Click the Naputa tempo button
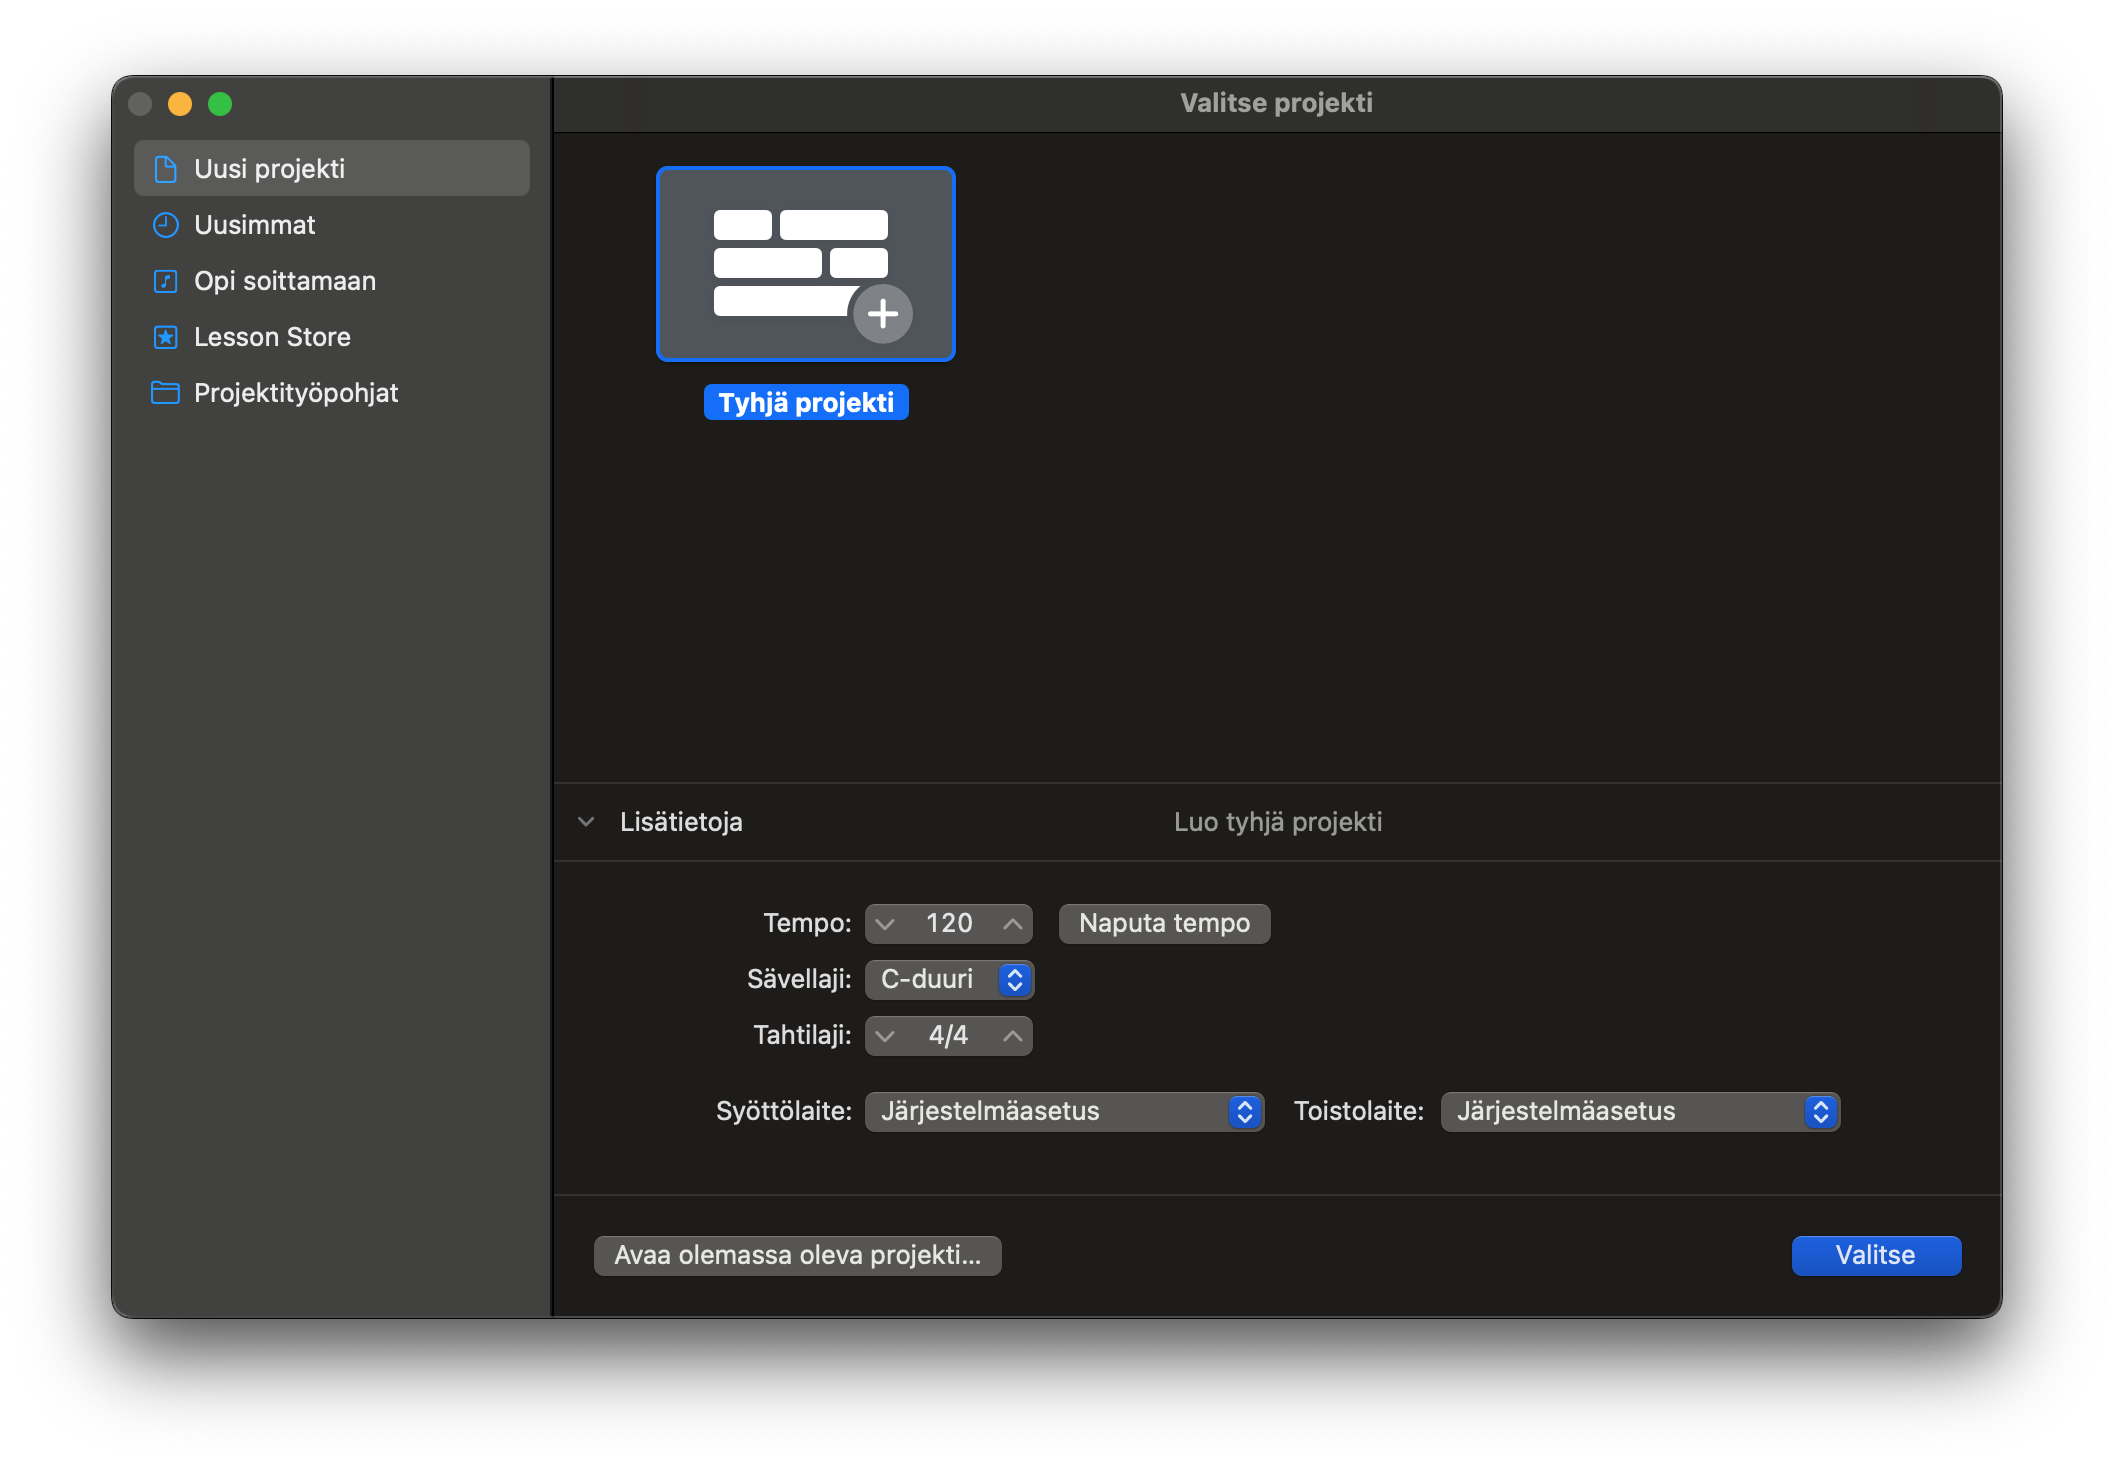The height and width of the screenshot is (1466, 2114). [x=1164, y=923]
